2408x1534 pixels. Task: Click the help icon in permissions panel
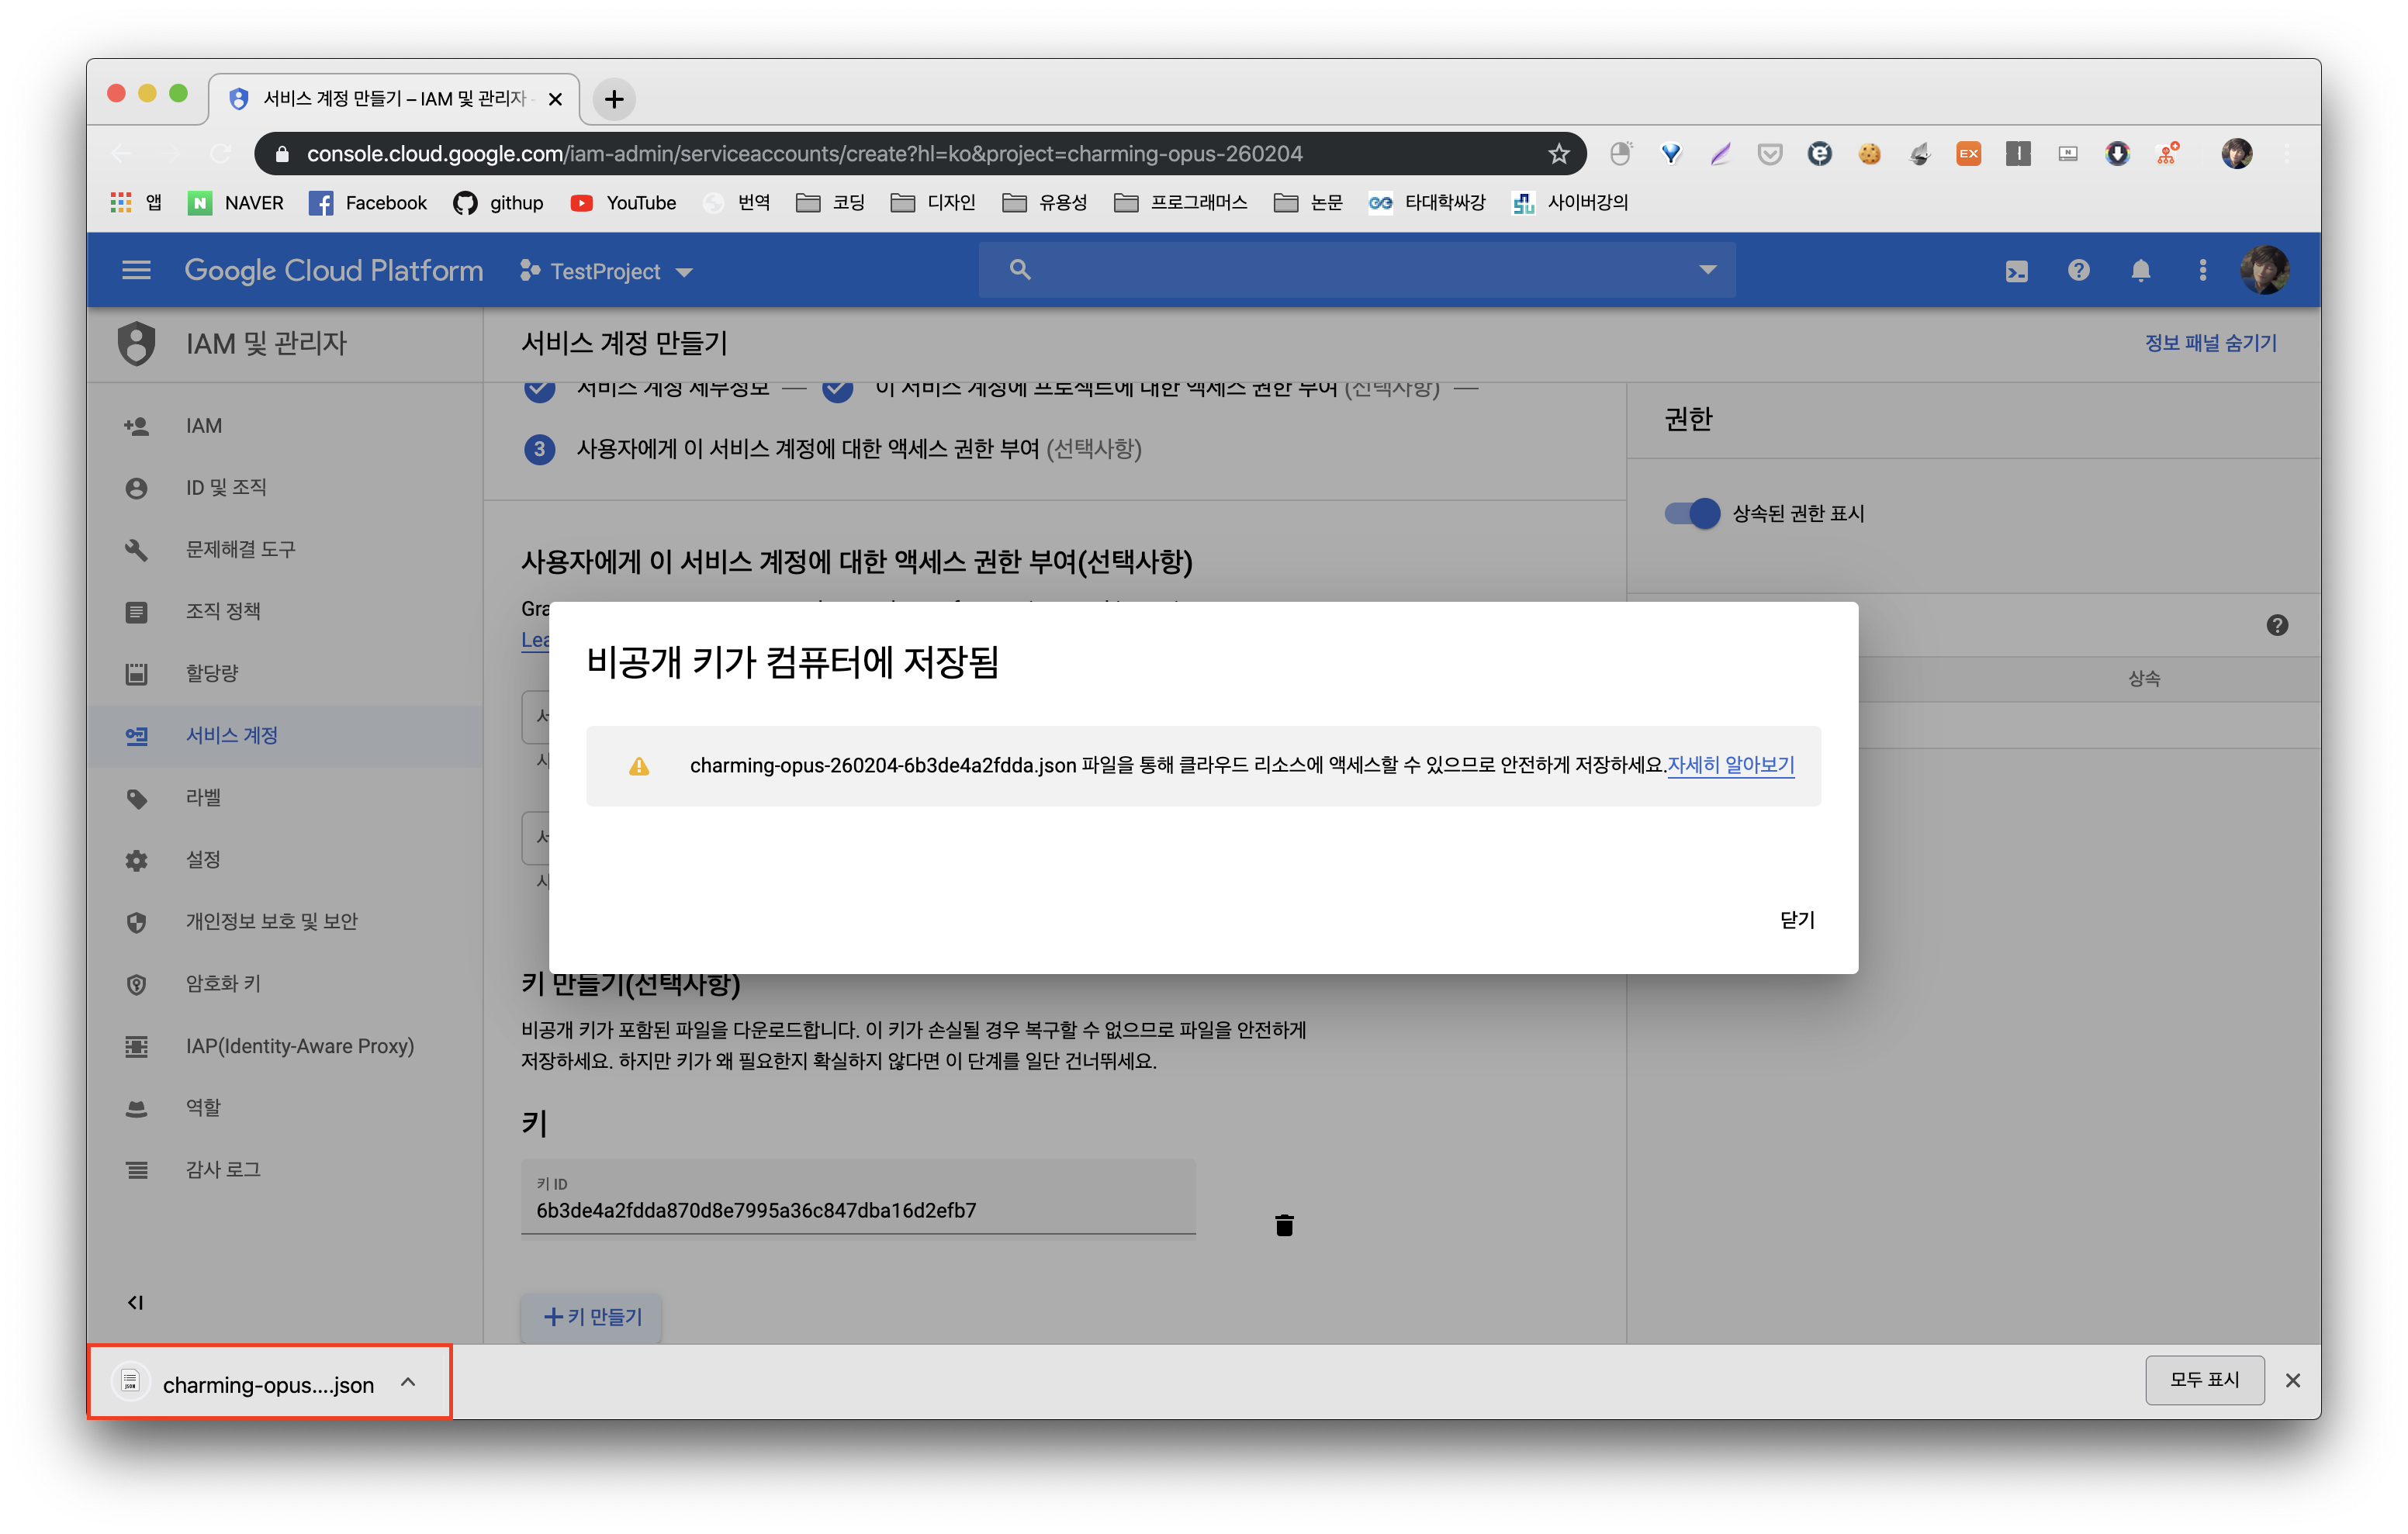pos(2277,625)
